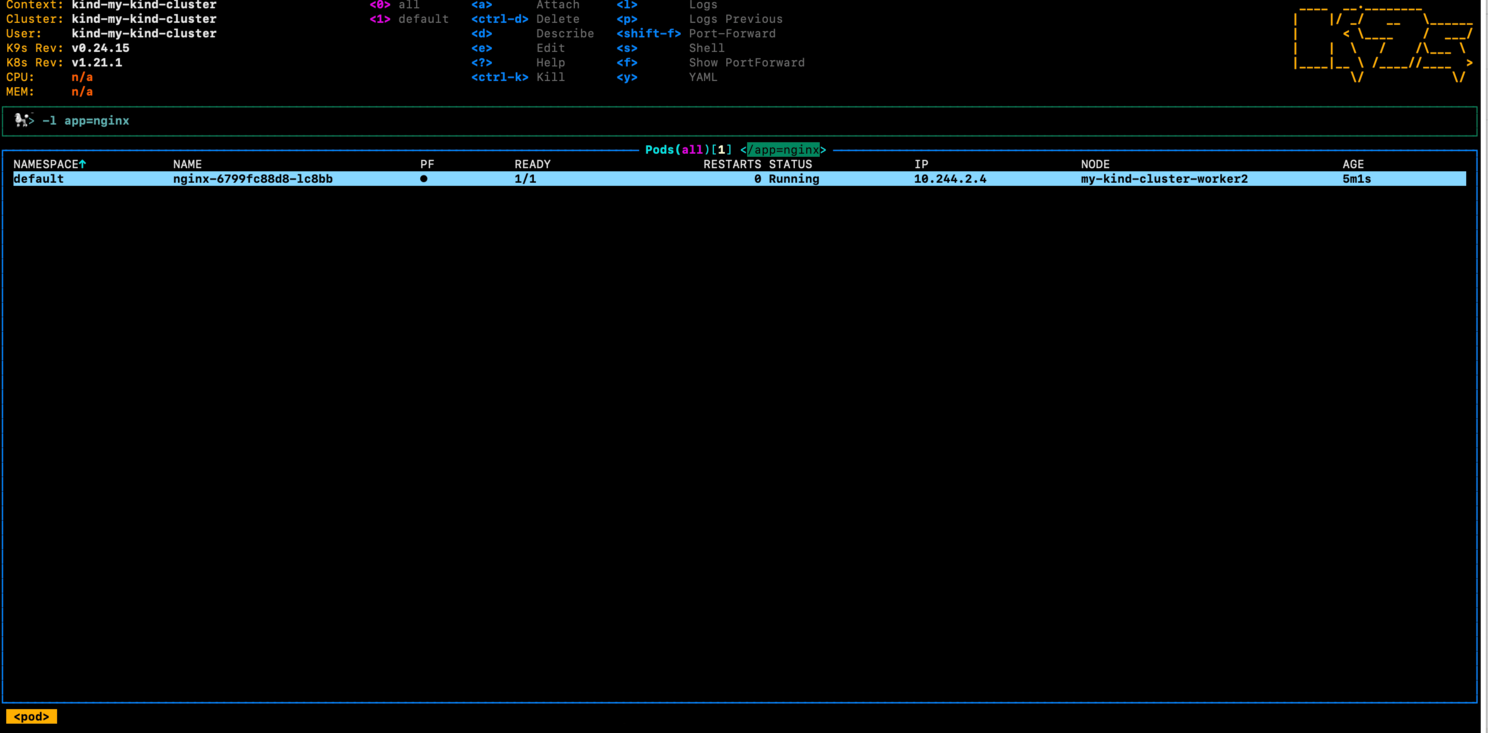
Task: Click the <pod> breadcrumb
Action: tap(32, 717)
